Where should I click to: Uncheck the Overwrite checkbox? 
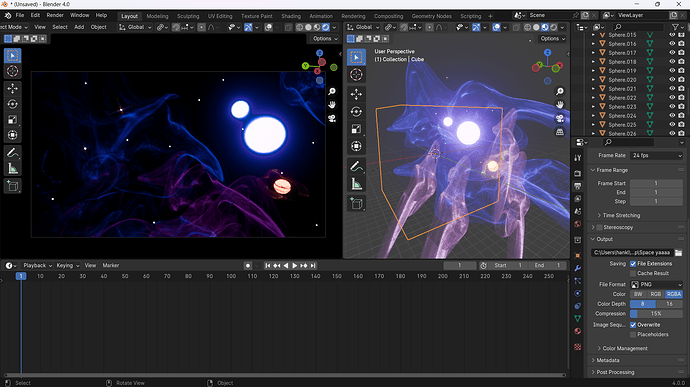tap(633, 325)
